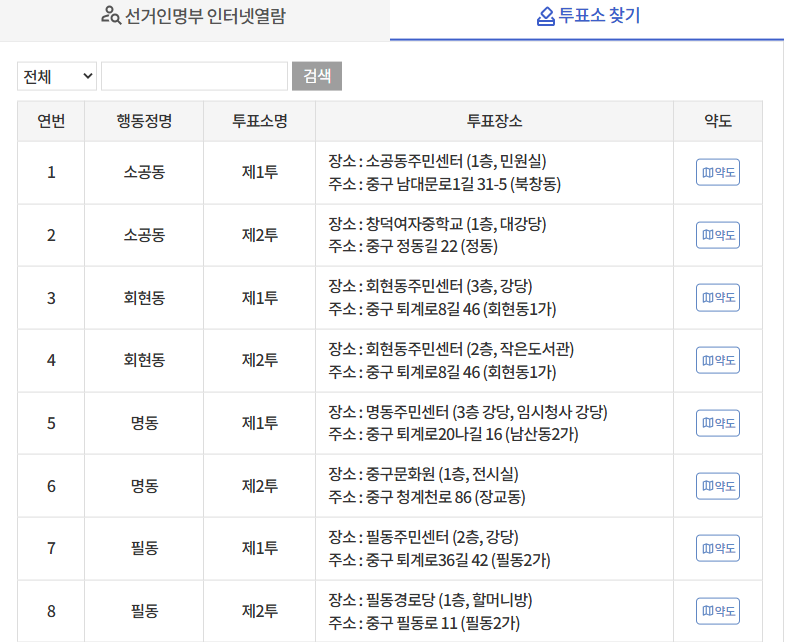Click 필동 cell in row 7
Viewport: 802px width, 642px height.
(144, 548)
